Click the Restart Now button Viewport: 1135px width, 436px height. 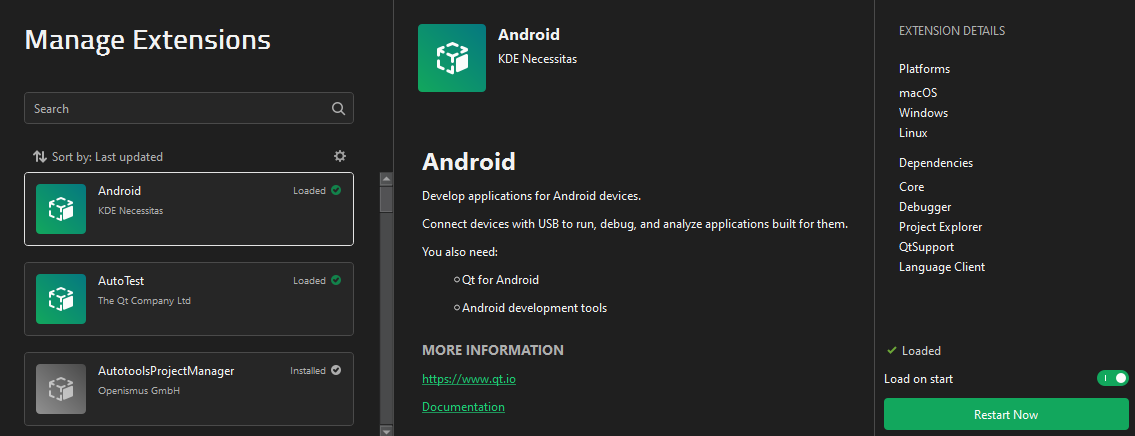pos(1005,414)
